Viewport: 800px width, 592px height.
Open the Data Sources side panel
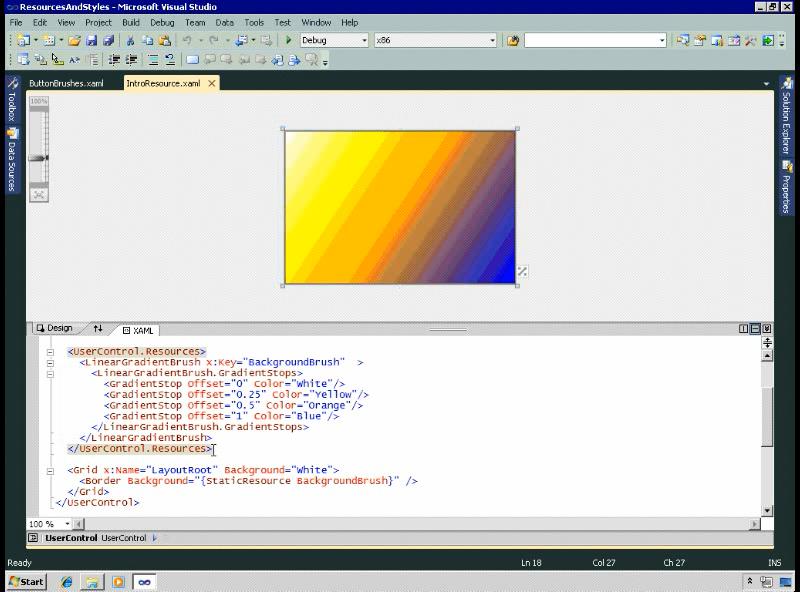(12, 160)
